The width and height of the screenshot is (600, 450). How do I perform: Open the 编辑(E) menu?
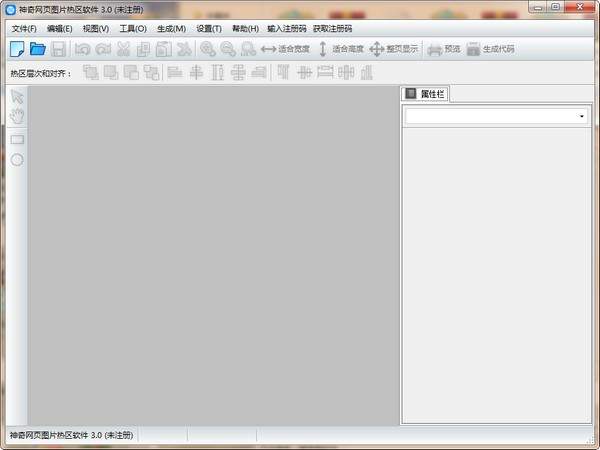[x=59, y=29]
